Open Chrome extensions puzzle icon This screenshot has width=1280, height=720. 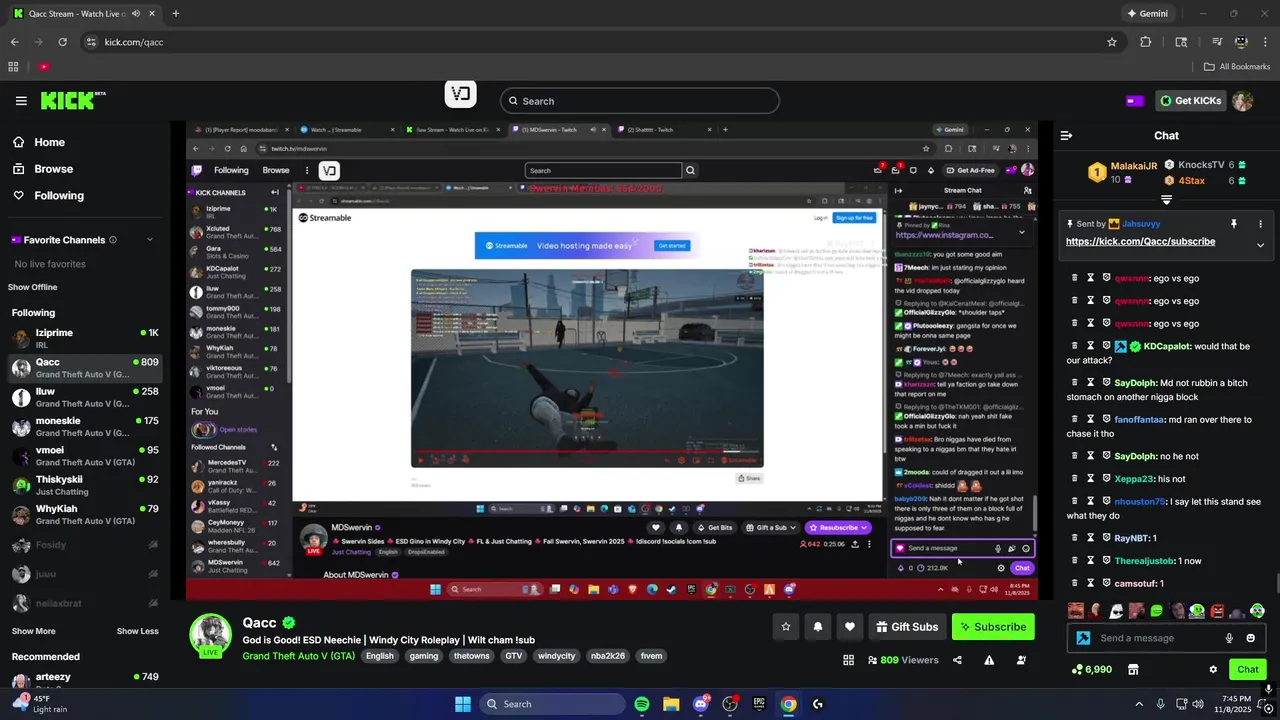tap(1146, 42)
